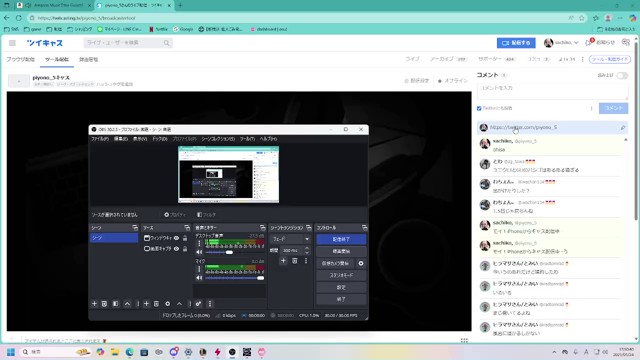Open the OBS File menu
Viewport: 640px width, 360px height.
coord(100,139)
